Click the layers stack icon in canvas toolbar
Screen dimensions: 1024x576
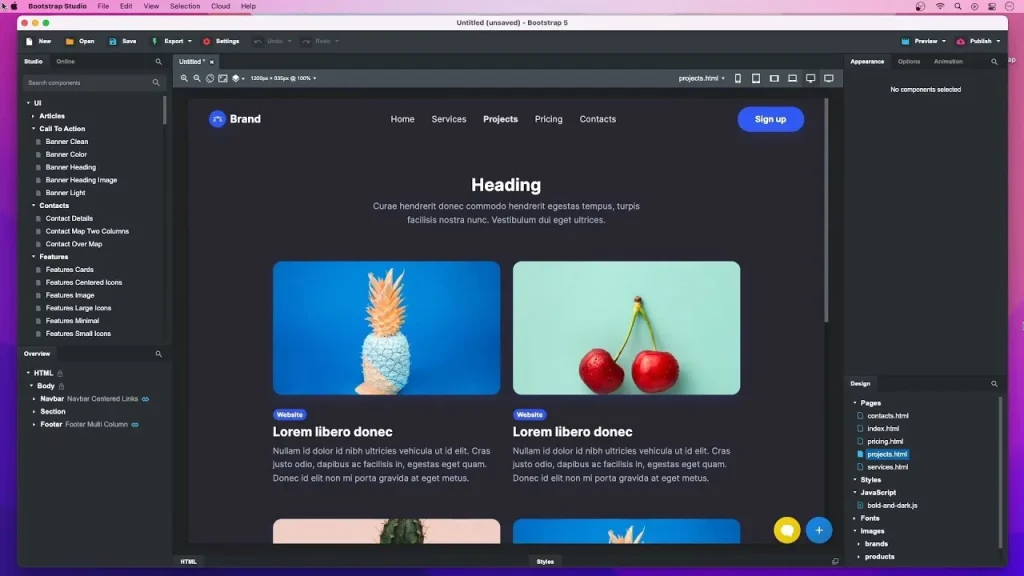(236, 78)
